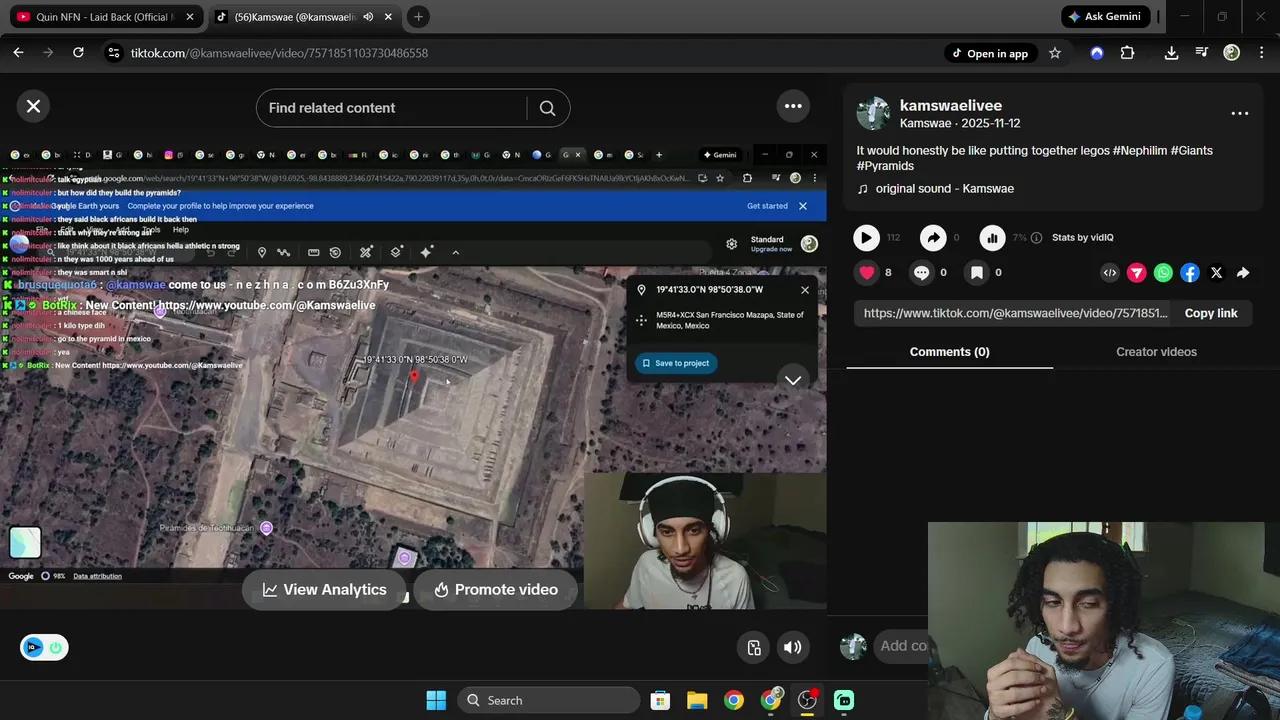Click the info icon next to 7%
The height and width of the screenshot is (720, 1280).
1036,238
